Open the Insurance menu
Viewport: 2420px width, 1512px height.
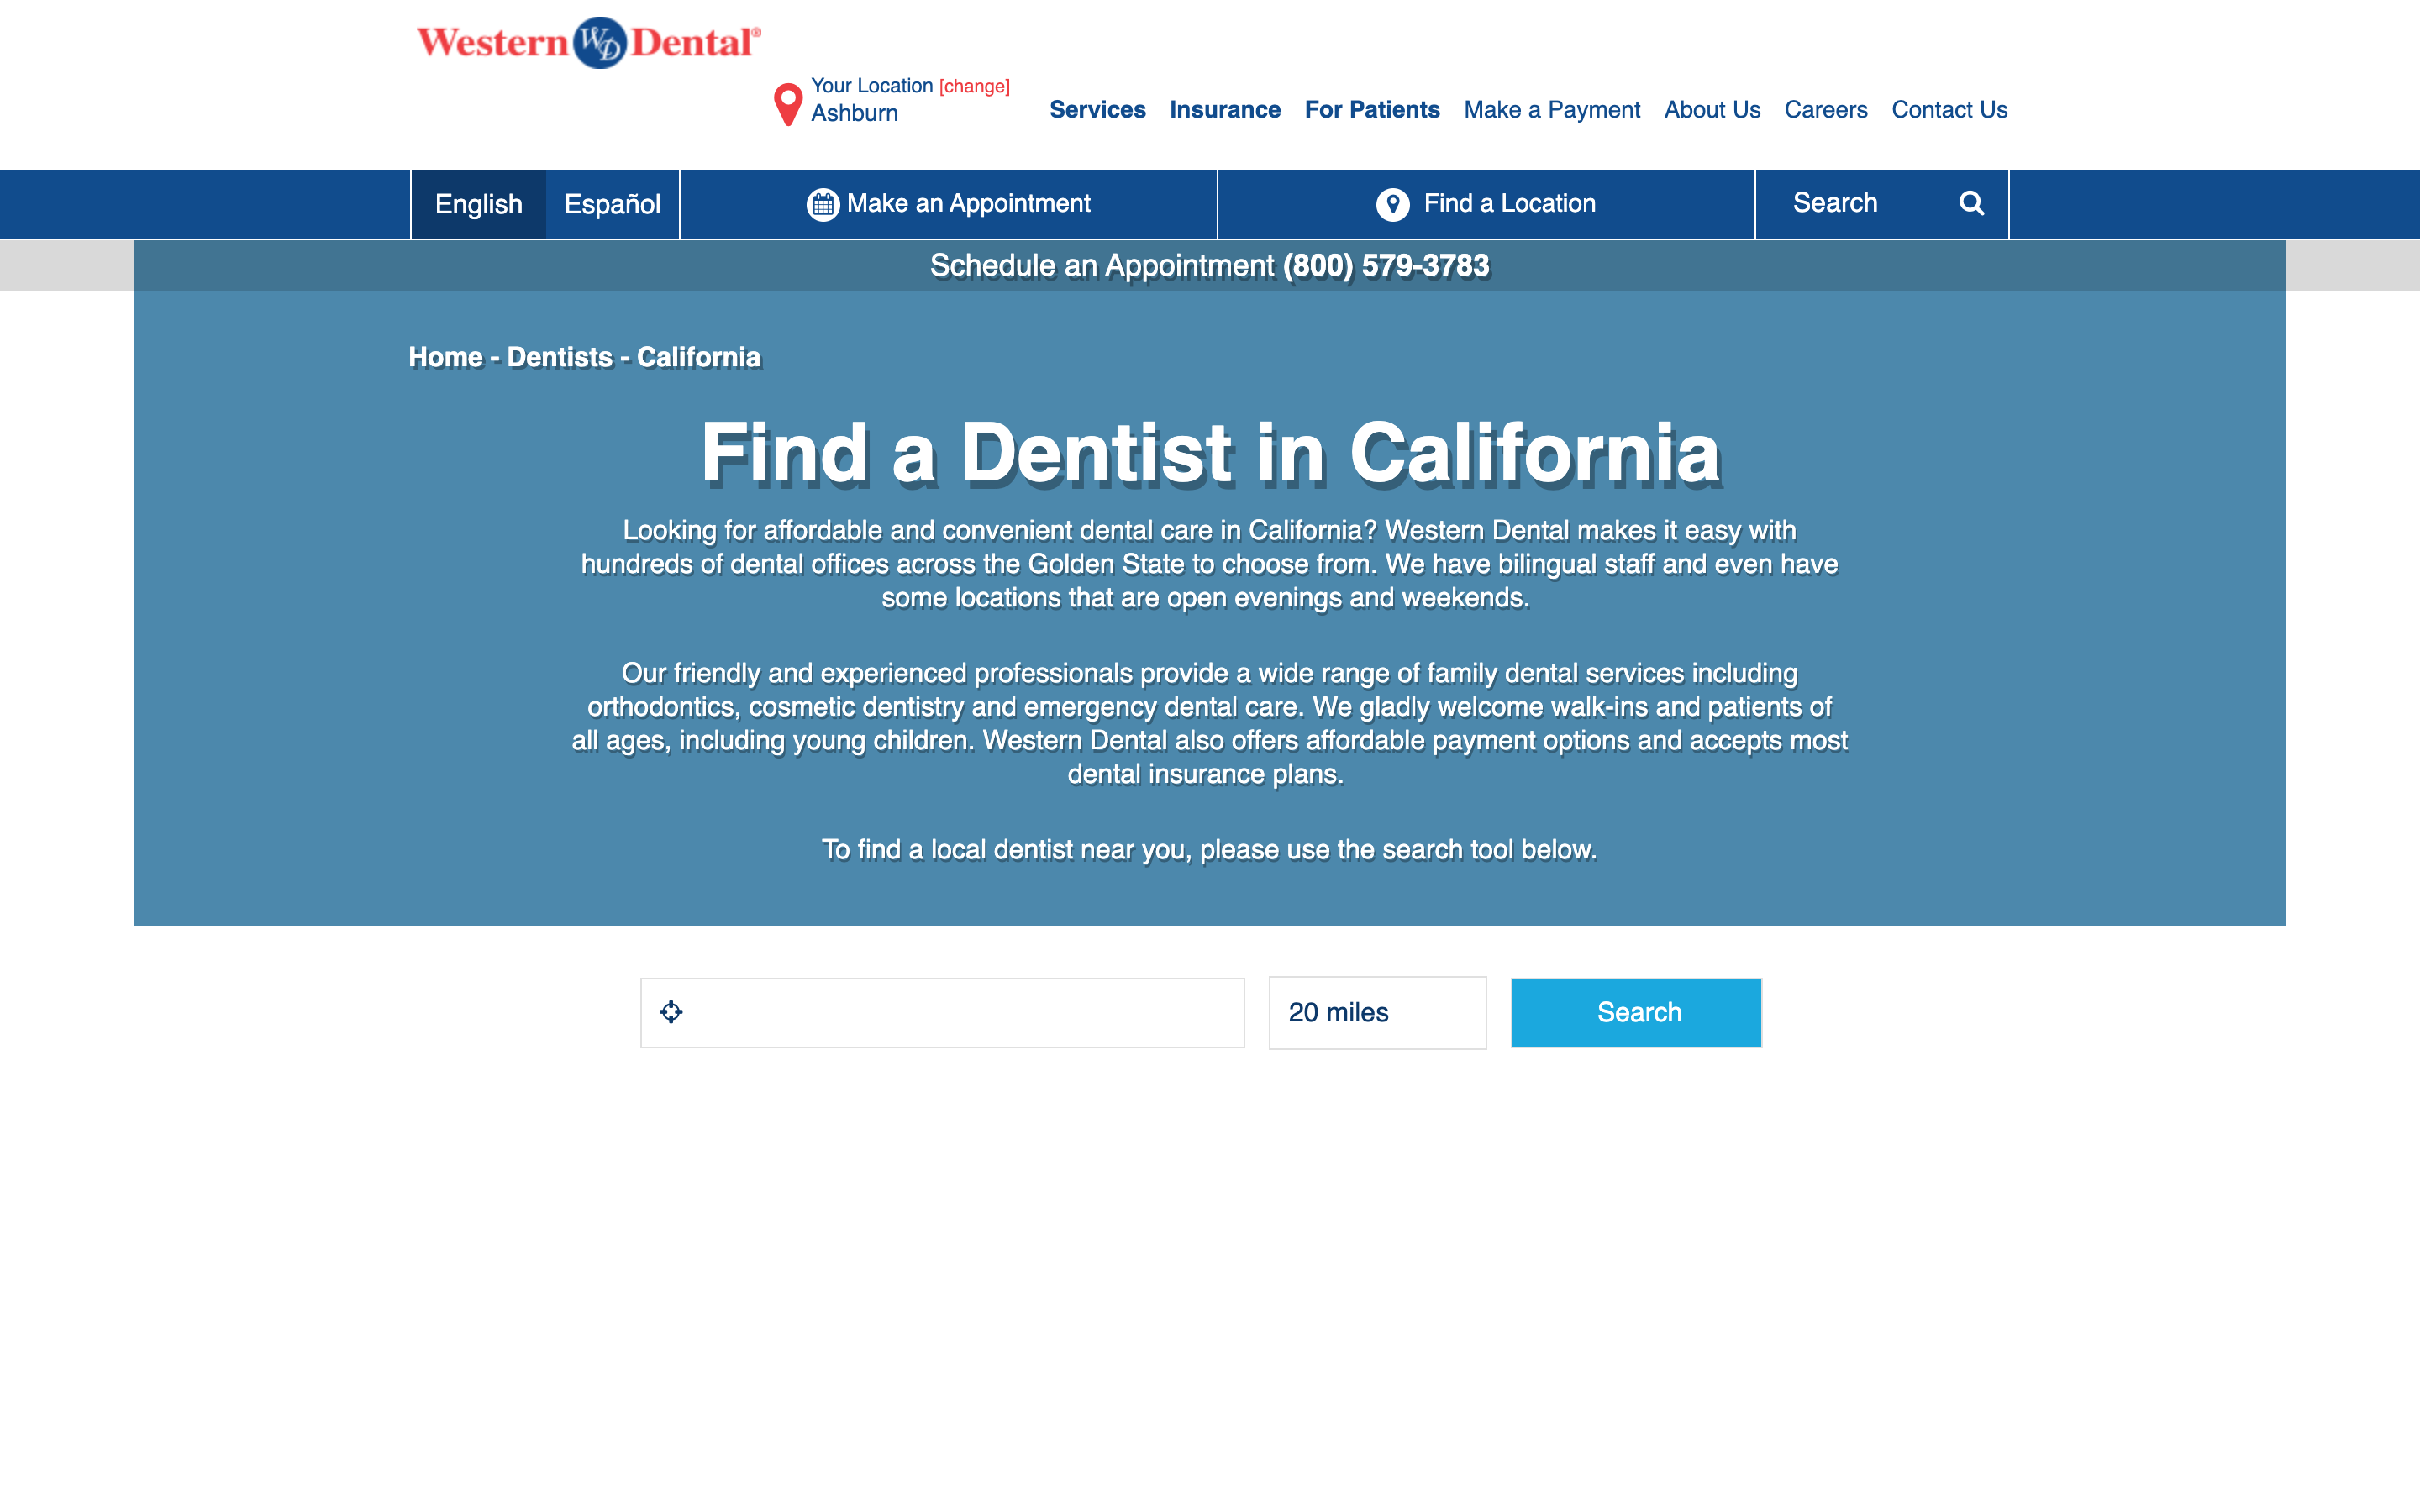click(x=1225, y=110)
